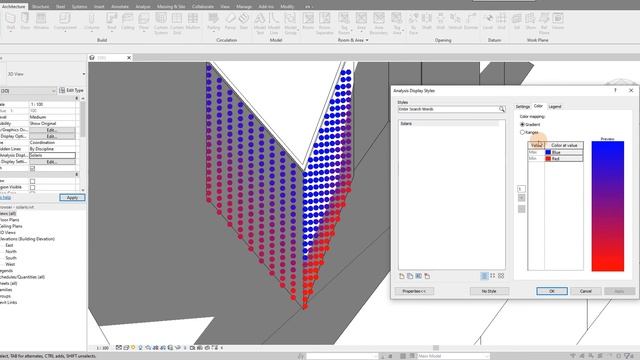The height and width of the screenshot is (360, 640).
Task: Select the Model Text tool
Action: [260, 23]
